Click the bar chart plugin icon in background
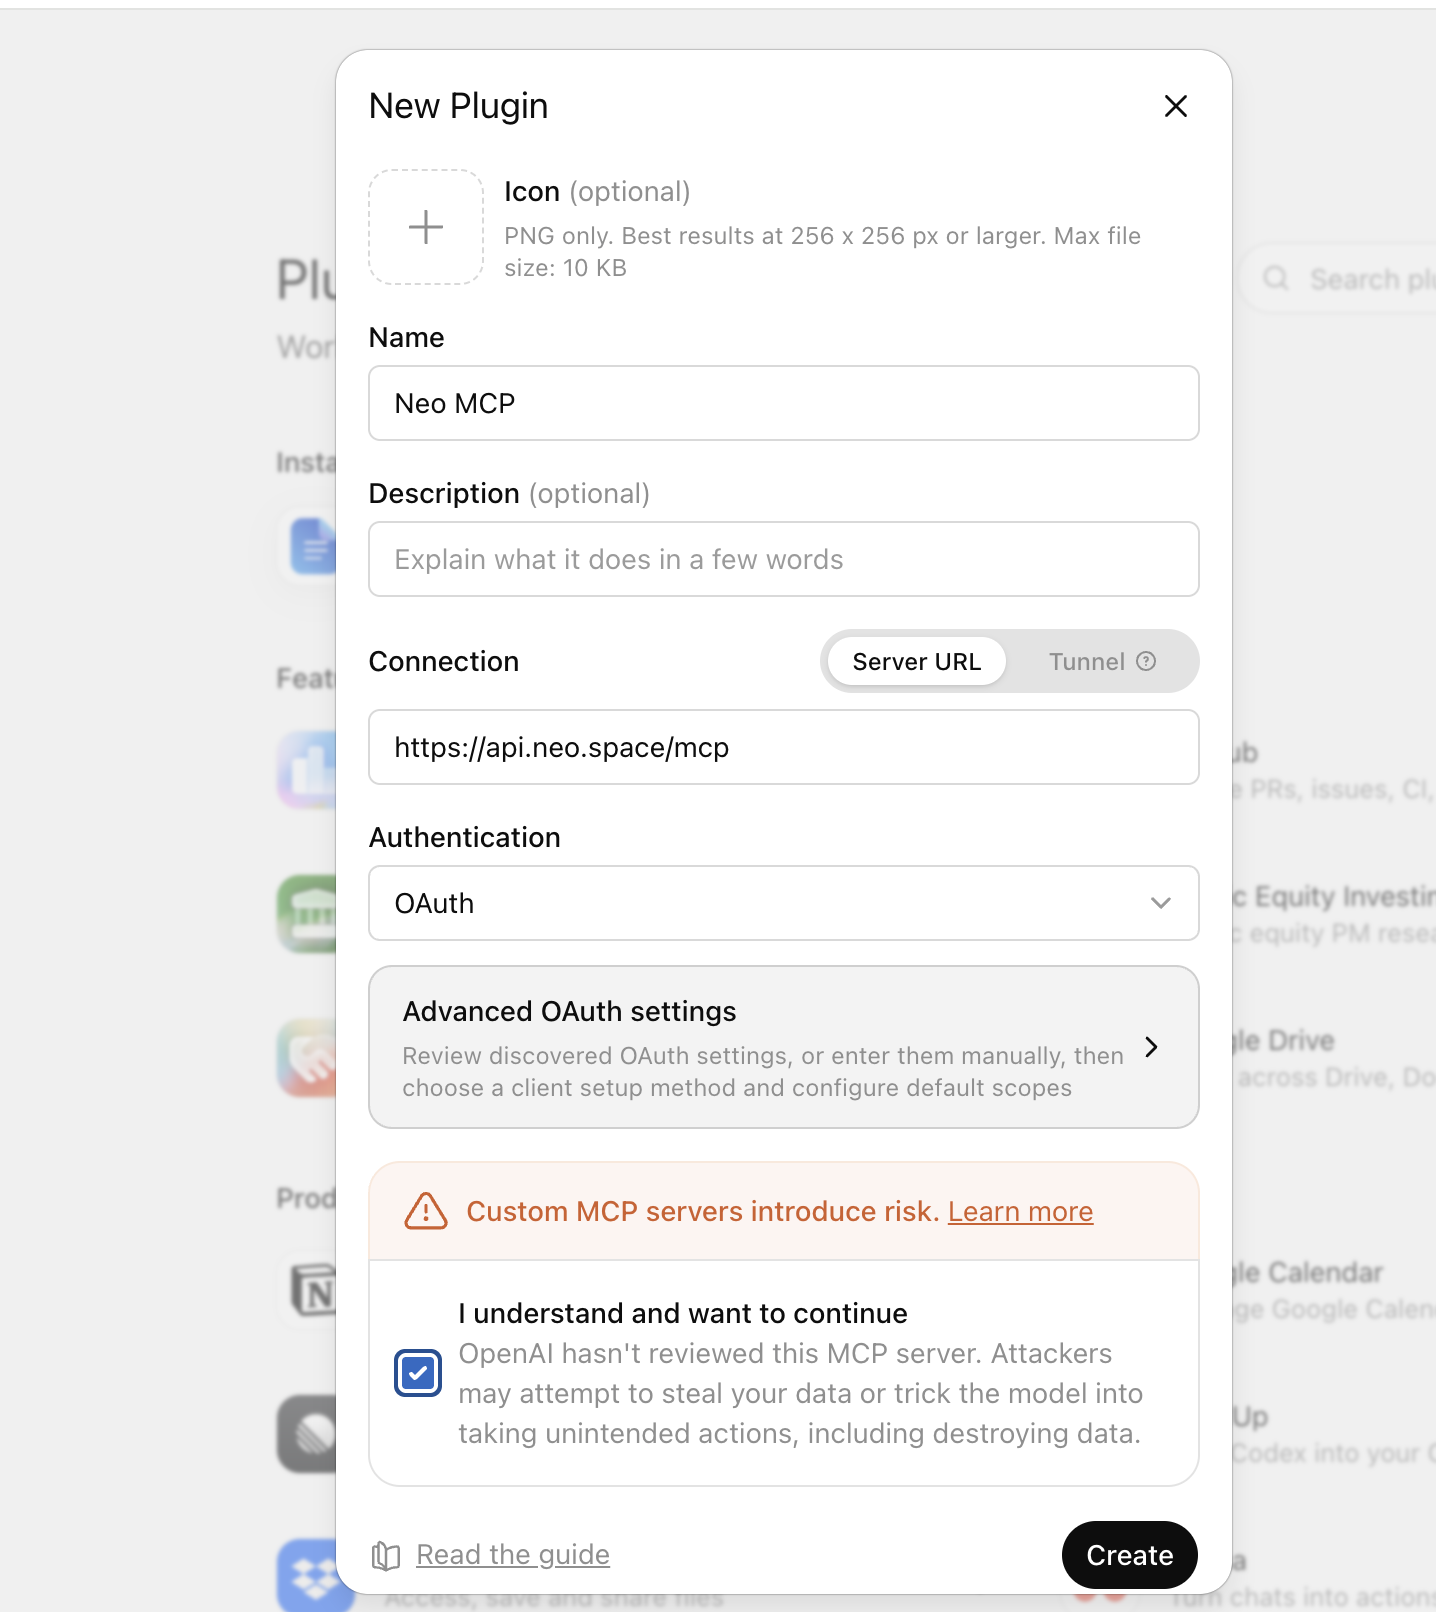This screenshot has width=1436, height=1612. click(308, 770)
